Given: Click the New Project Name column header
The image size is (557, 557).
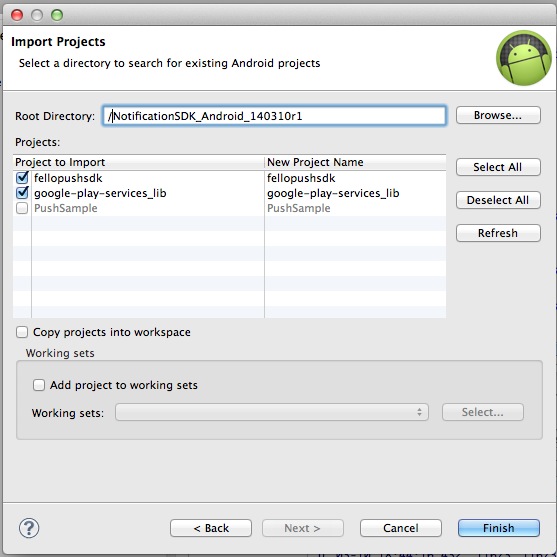Looking at the screenshot, I should [355, 162].
